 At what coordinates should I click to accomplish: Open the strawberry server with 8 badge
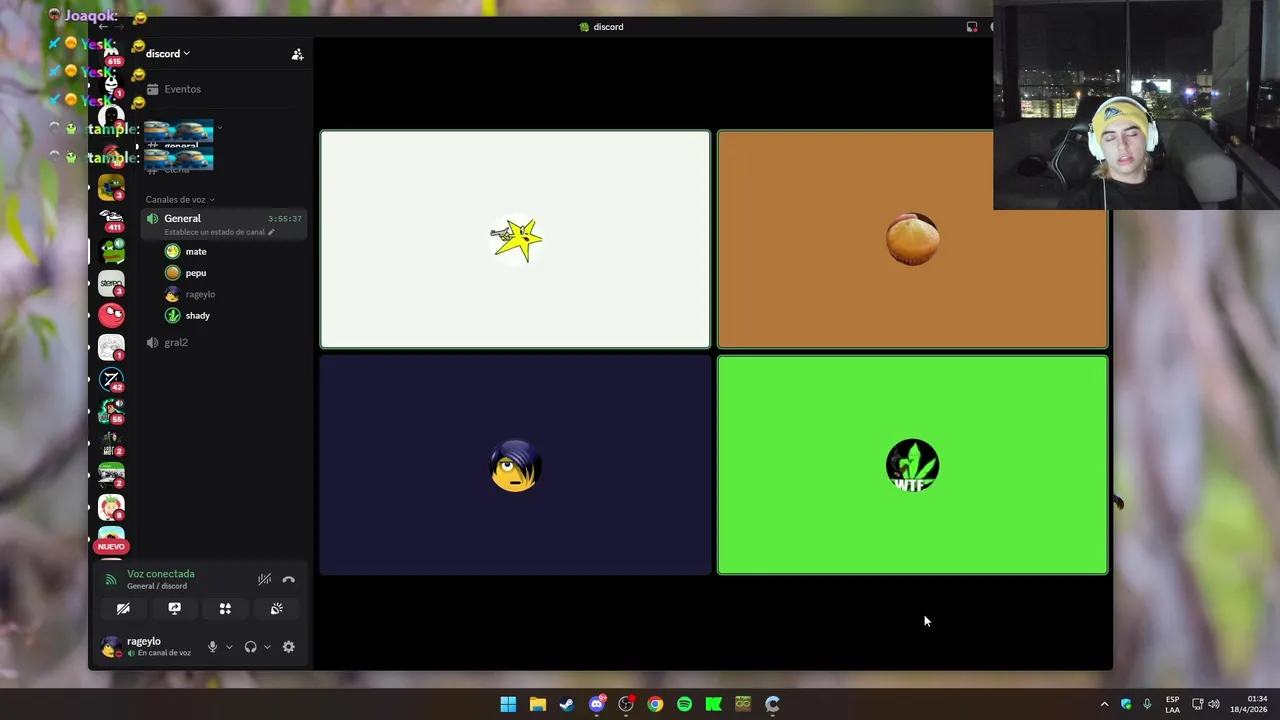[111, 507]
